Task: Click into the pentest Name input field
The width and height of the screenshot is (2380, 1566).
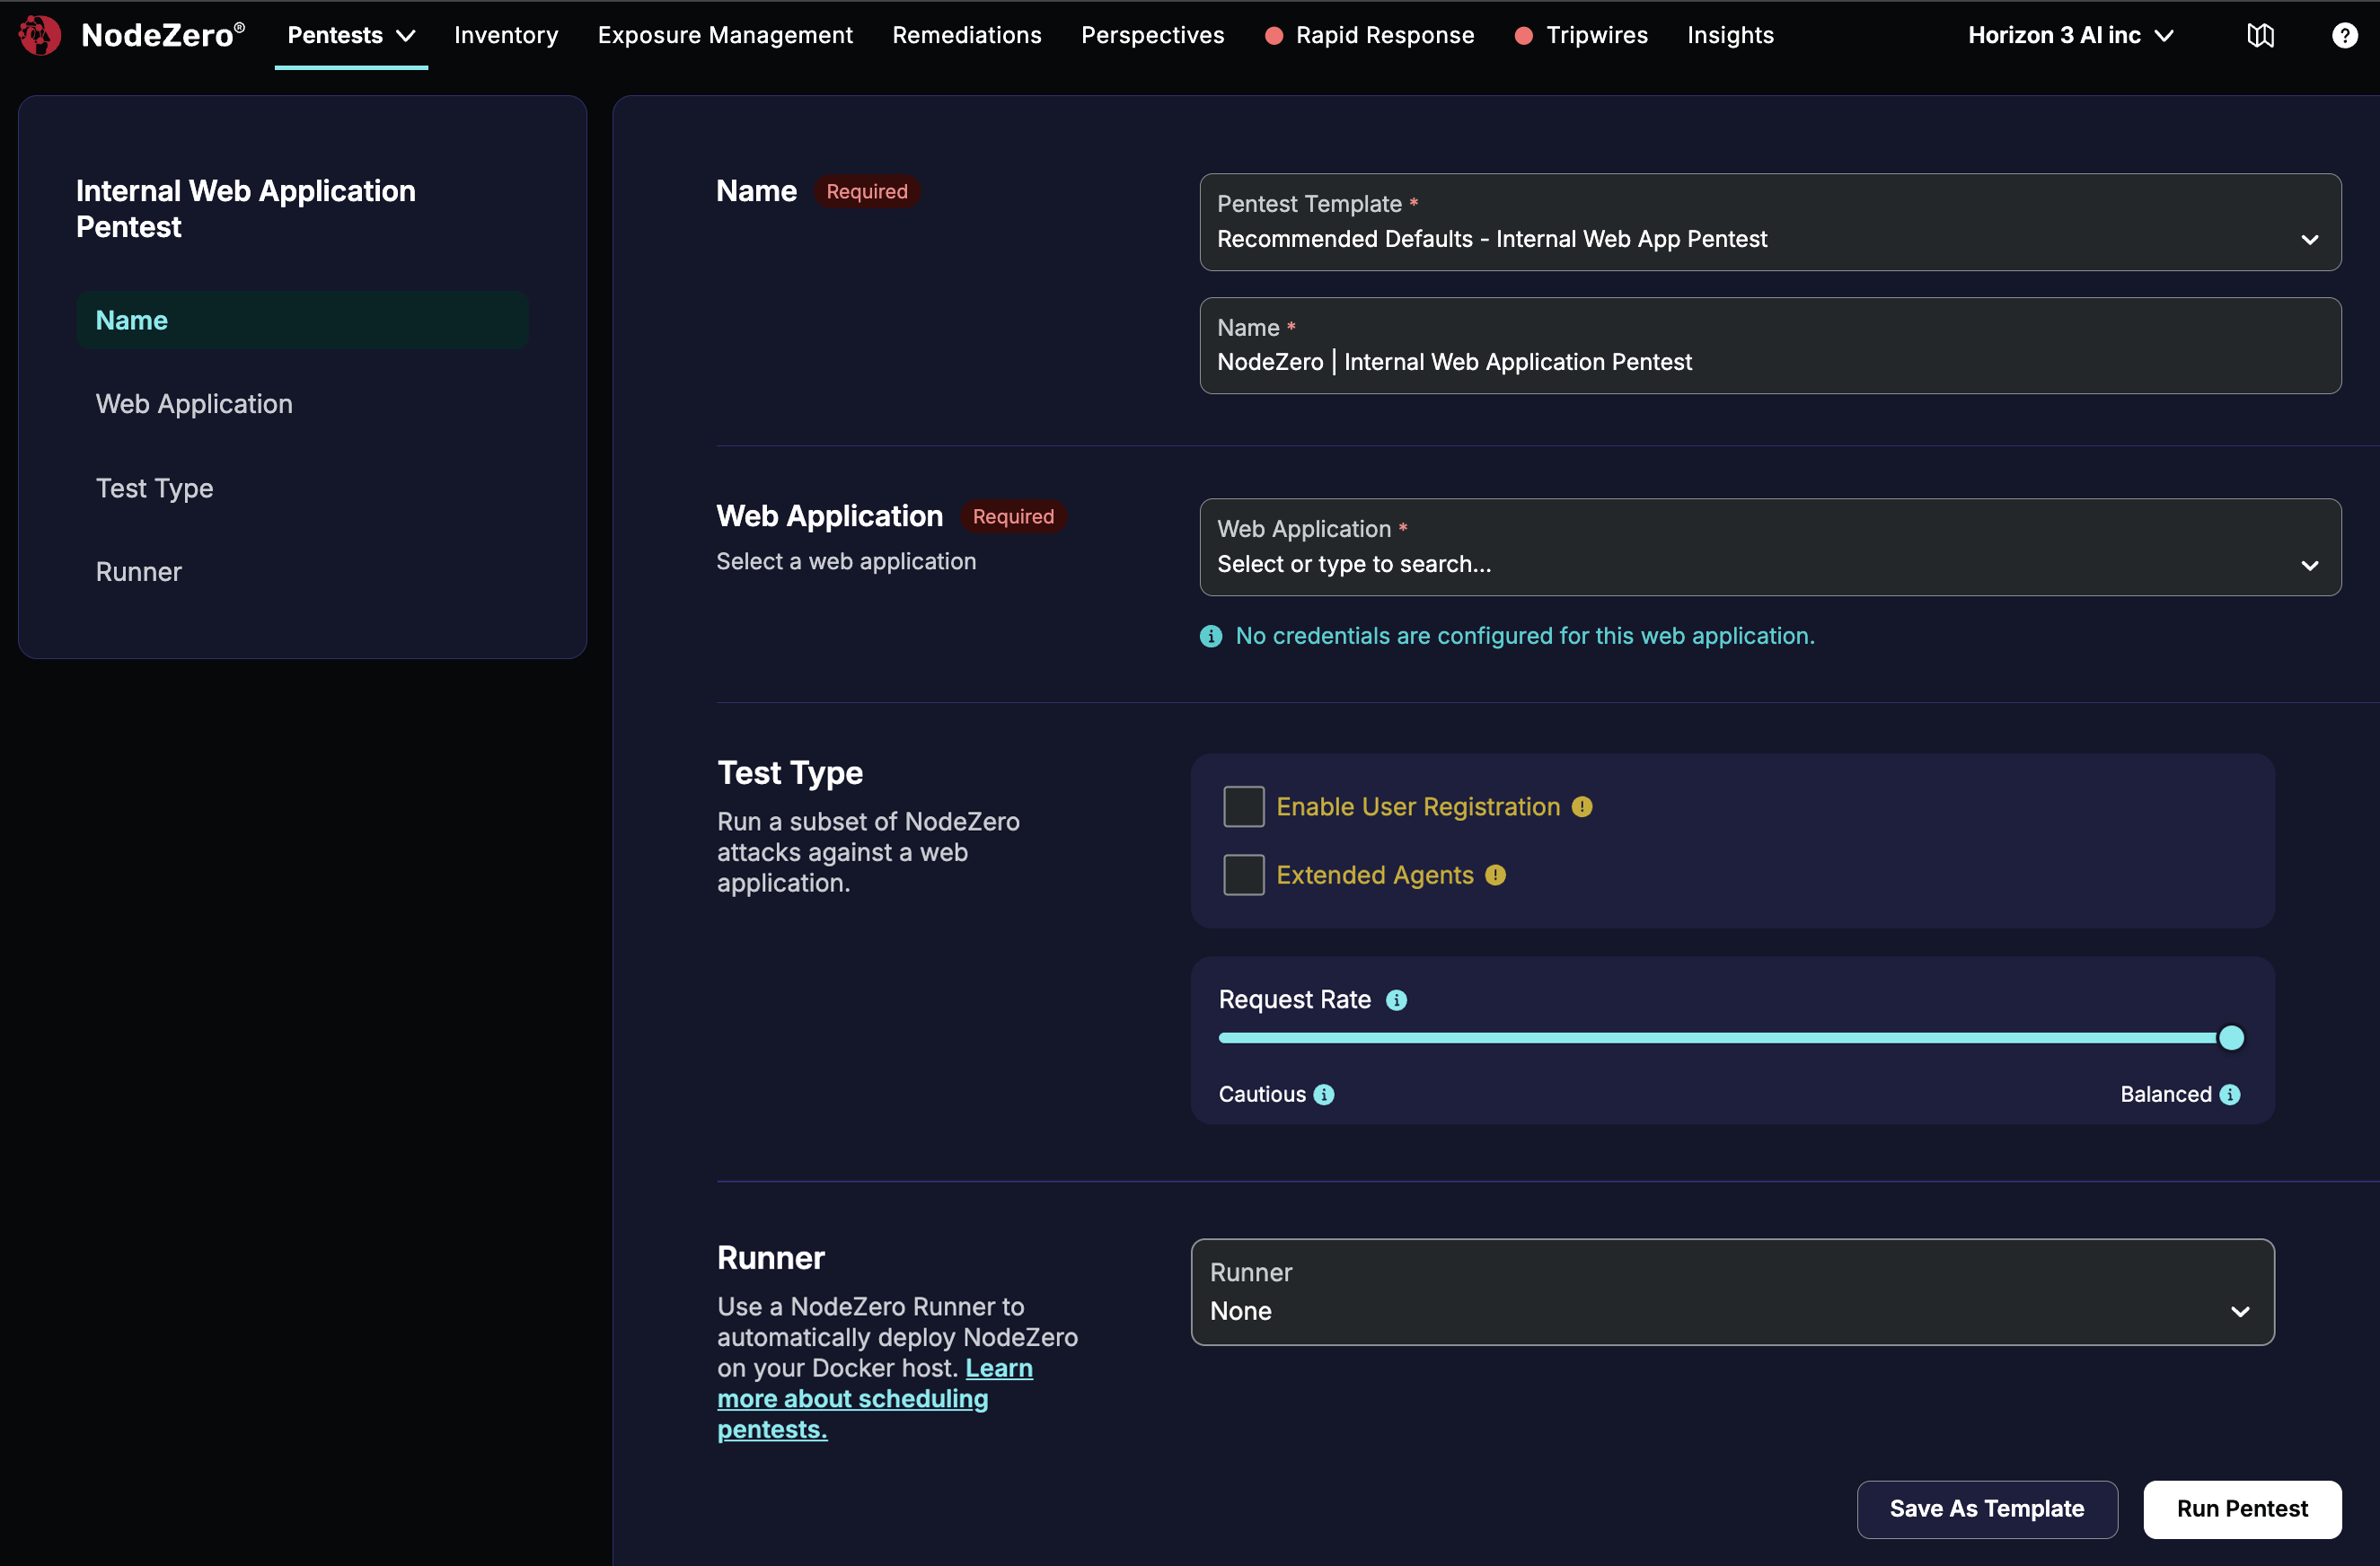Action: click(1769, 345)
